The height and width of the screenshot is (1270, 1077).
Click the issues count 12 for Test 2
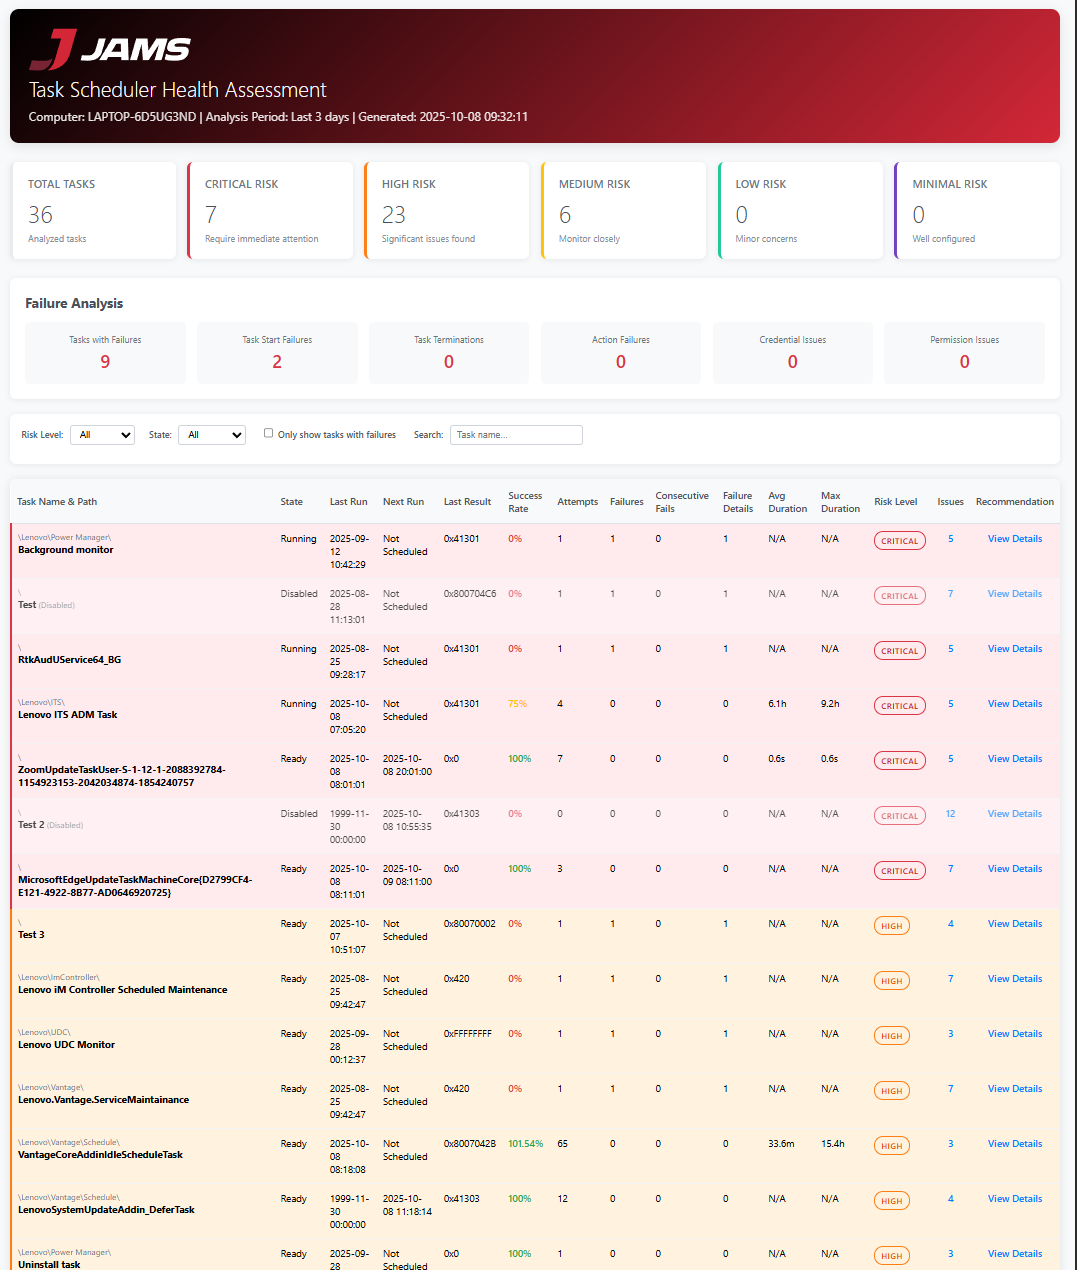pos(950,814)
